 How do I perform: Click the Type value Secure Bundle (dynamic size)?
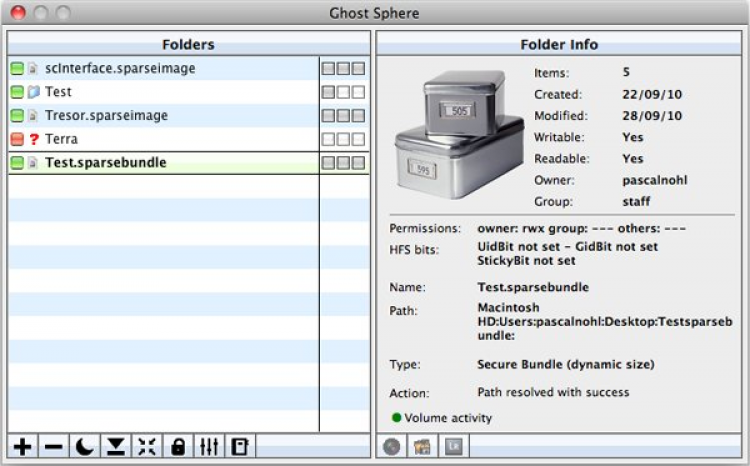click(566, 364)
